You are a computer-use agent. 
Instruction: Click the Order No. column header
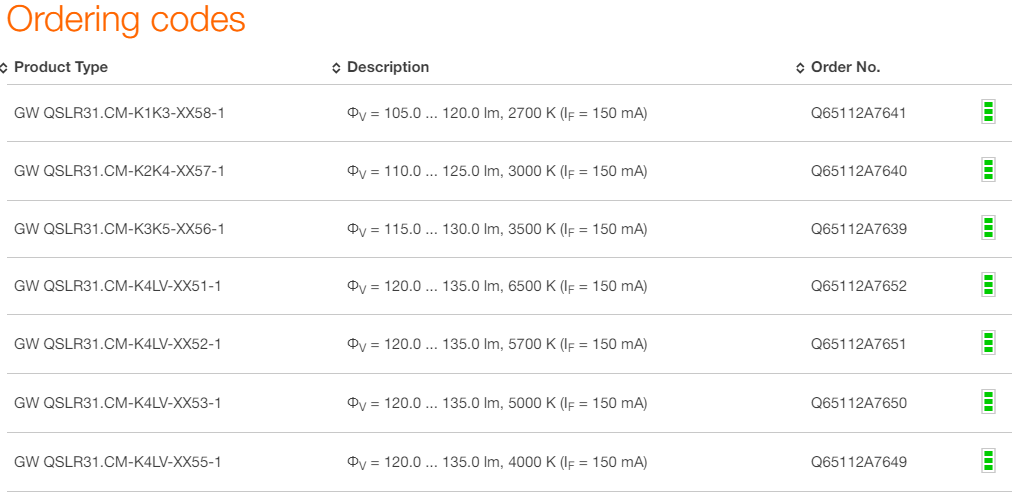point(845,67)
